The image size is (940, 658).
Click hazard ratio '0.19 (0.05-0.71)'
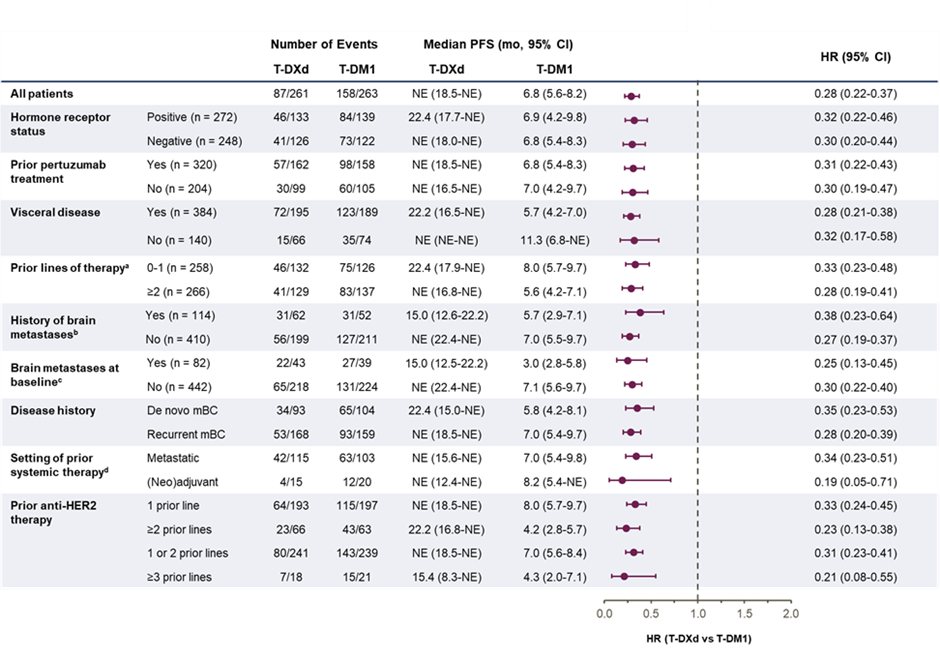pyautogui.click(x=855, y=482)
